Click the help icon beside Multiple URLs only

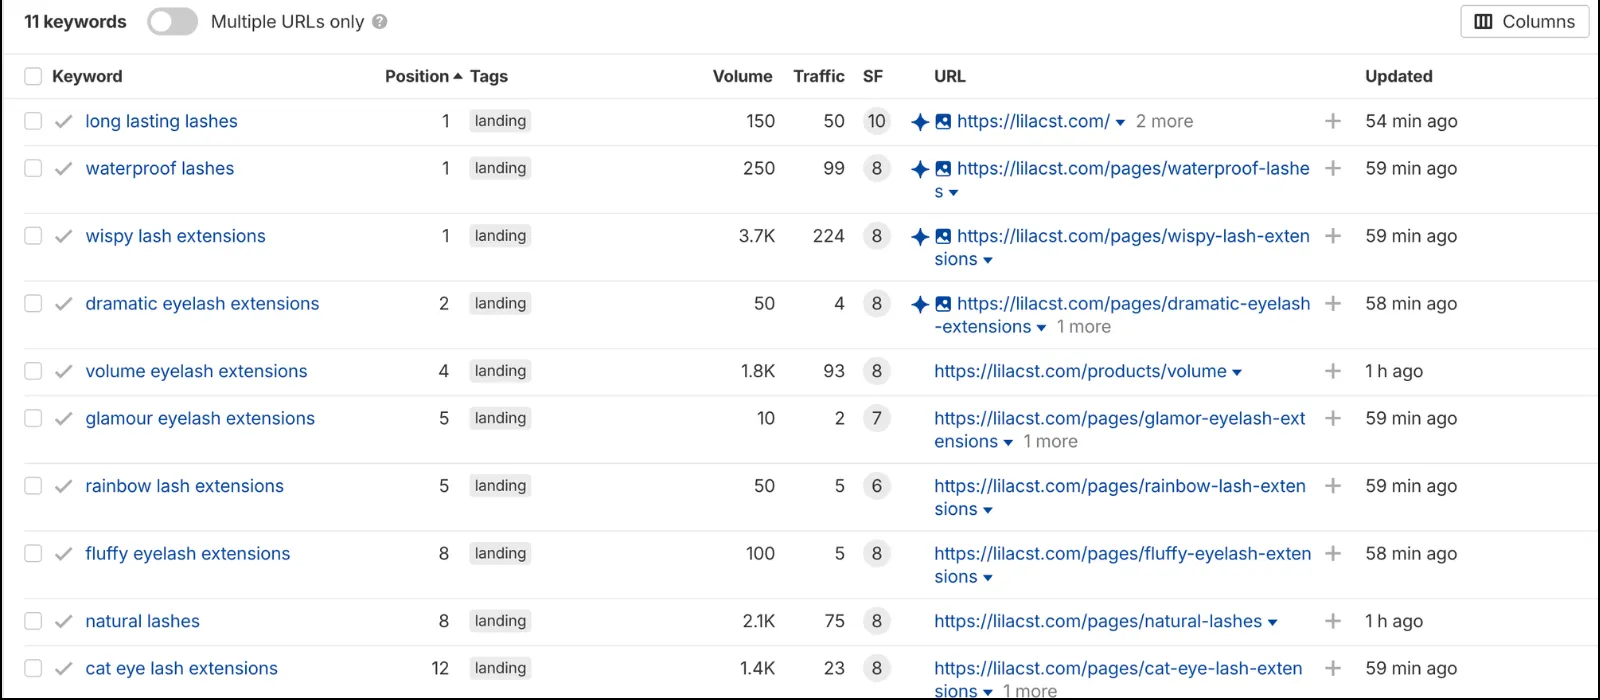(x=380, y=22)
